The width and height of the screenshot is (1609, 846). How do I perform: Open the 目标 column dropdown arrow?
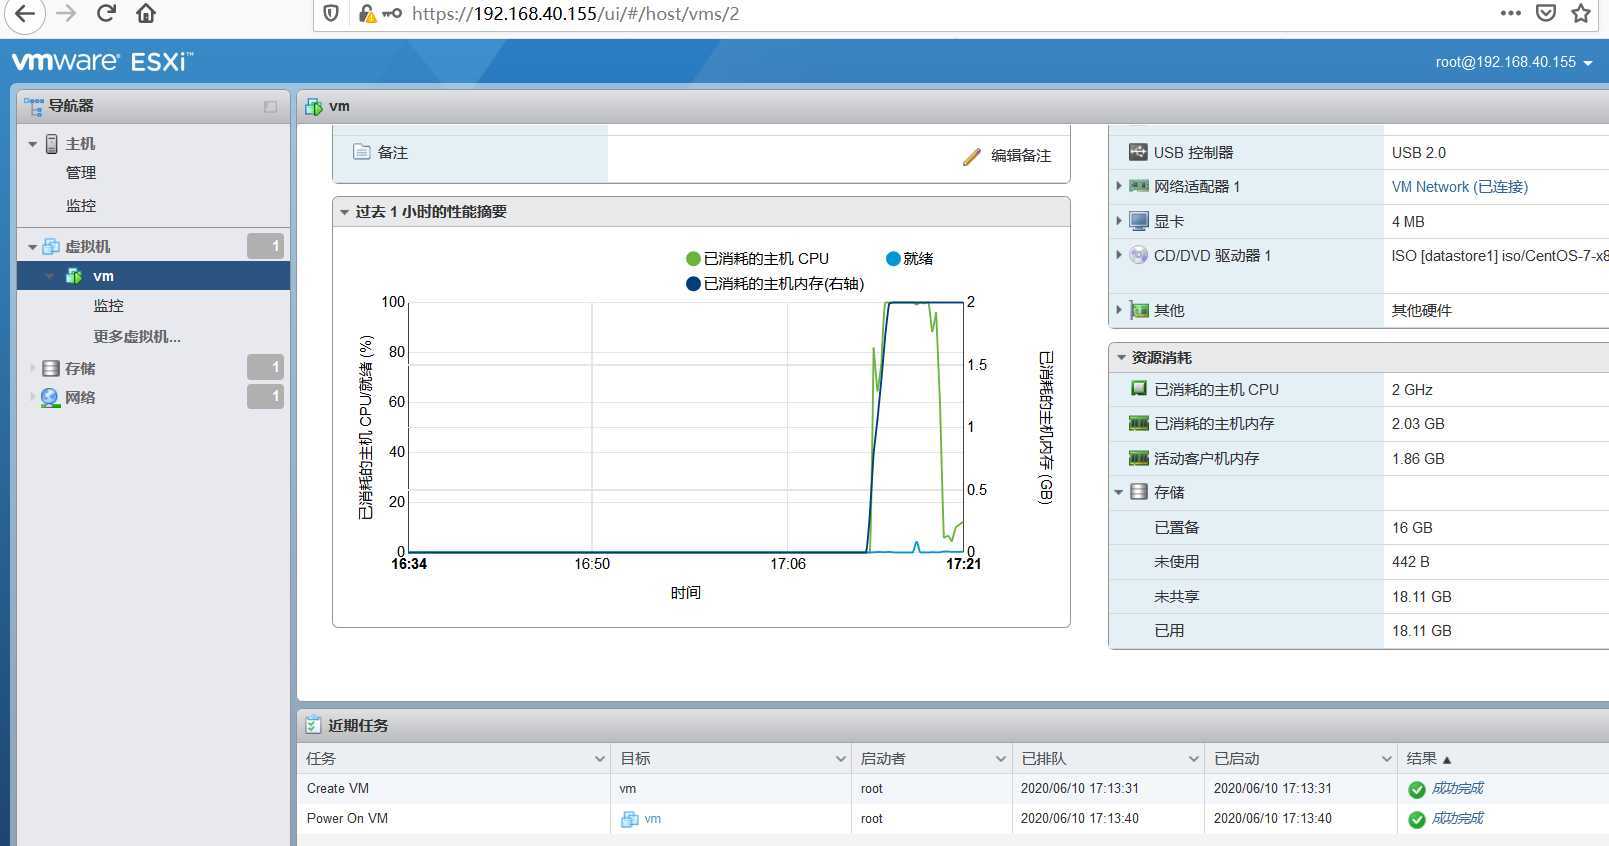(x=841, y=759)
